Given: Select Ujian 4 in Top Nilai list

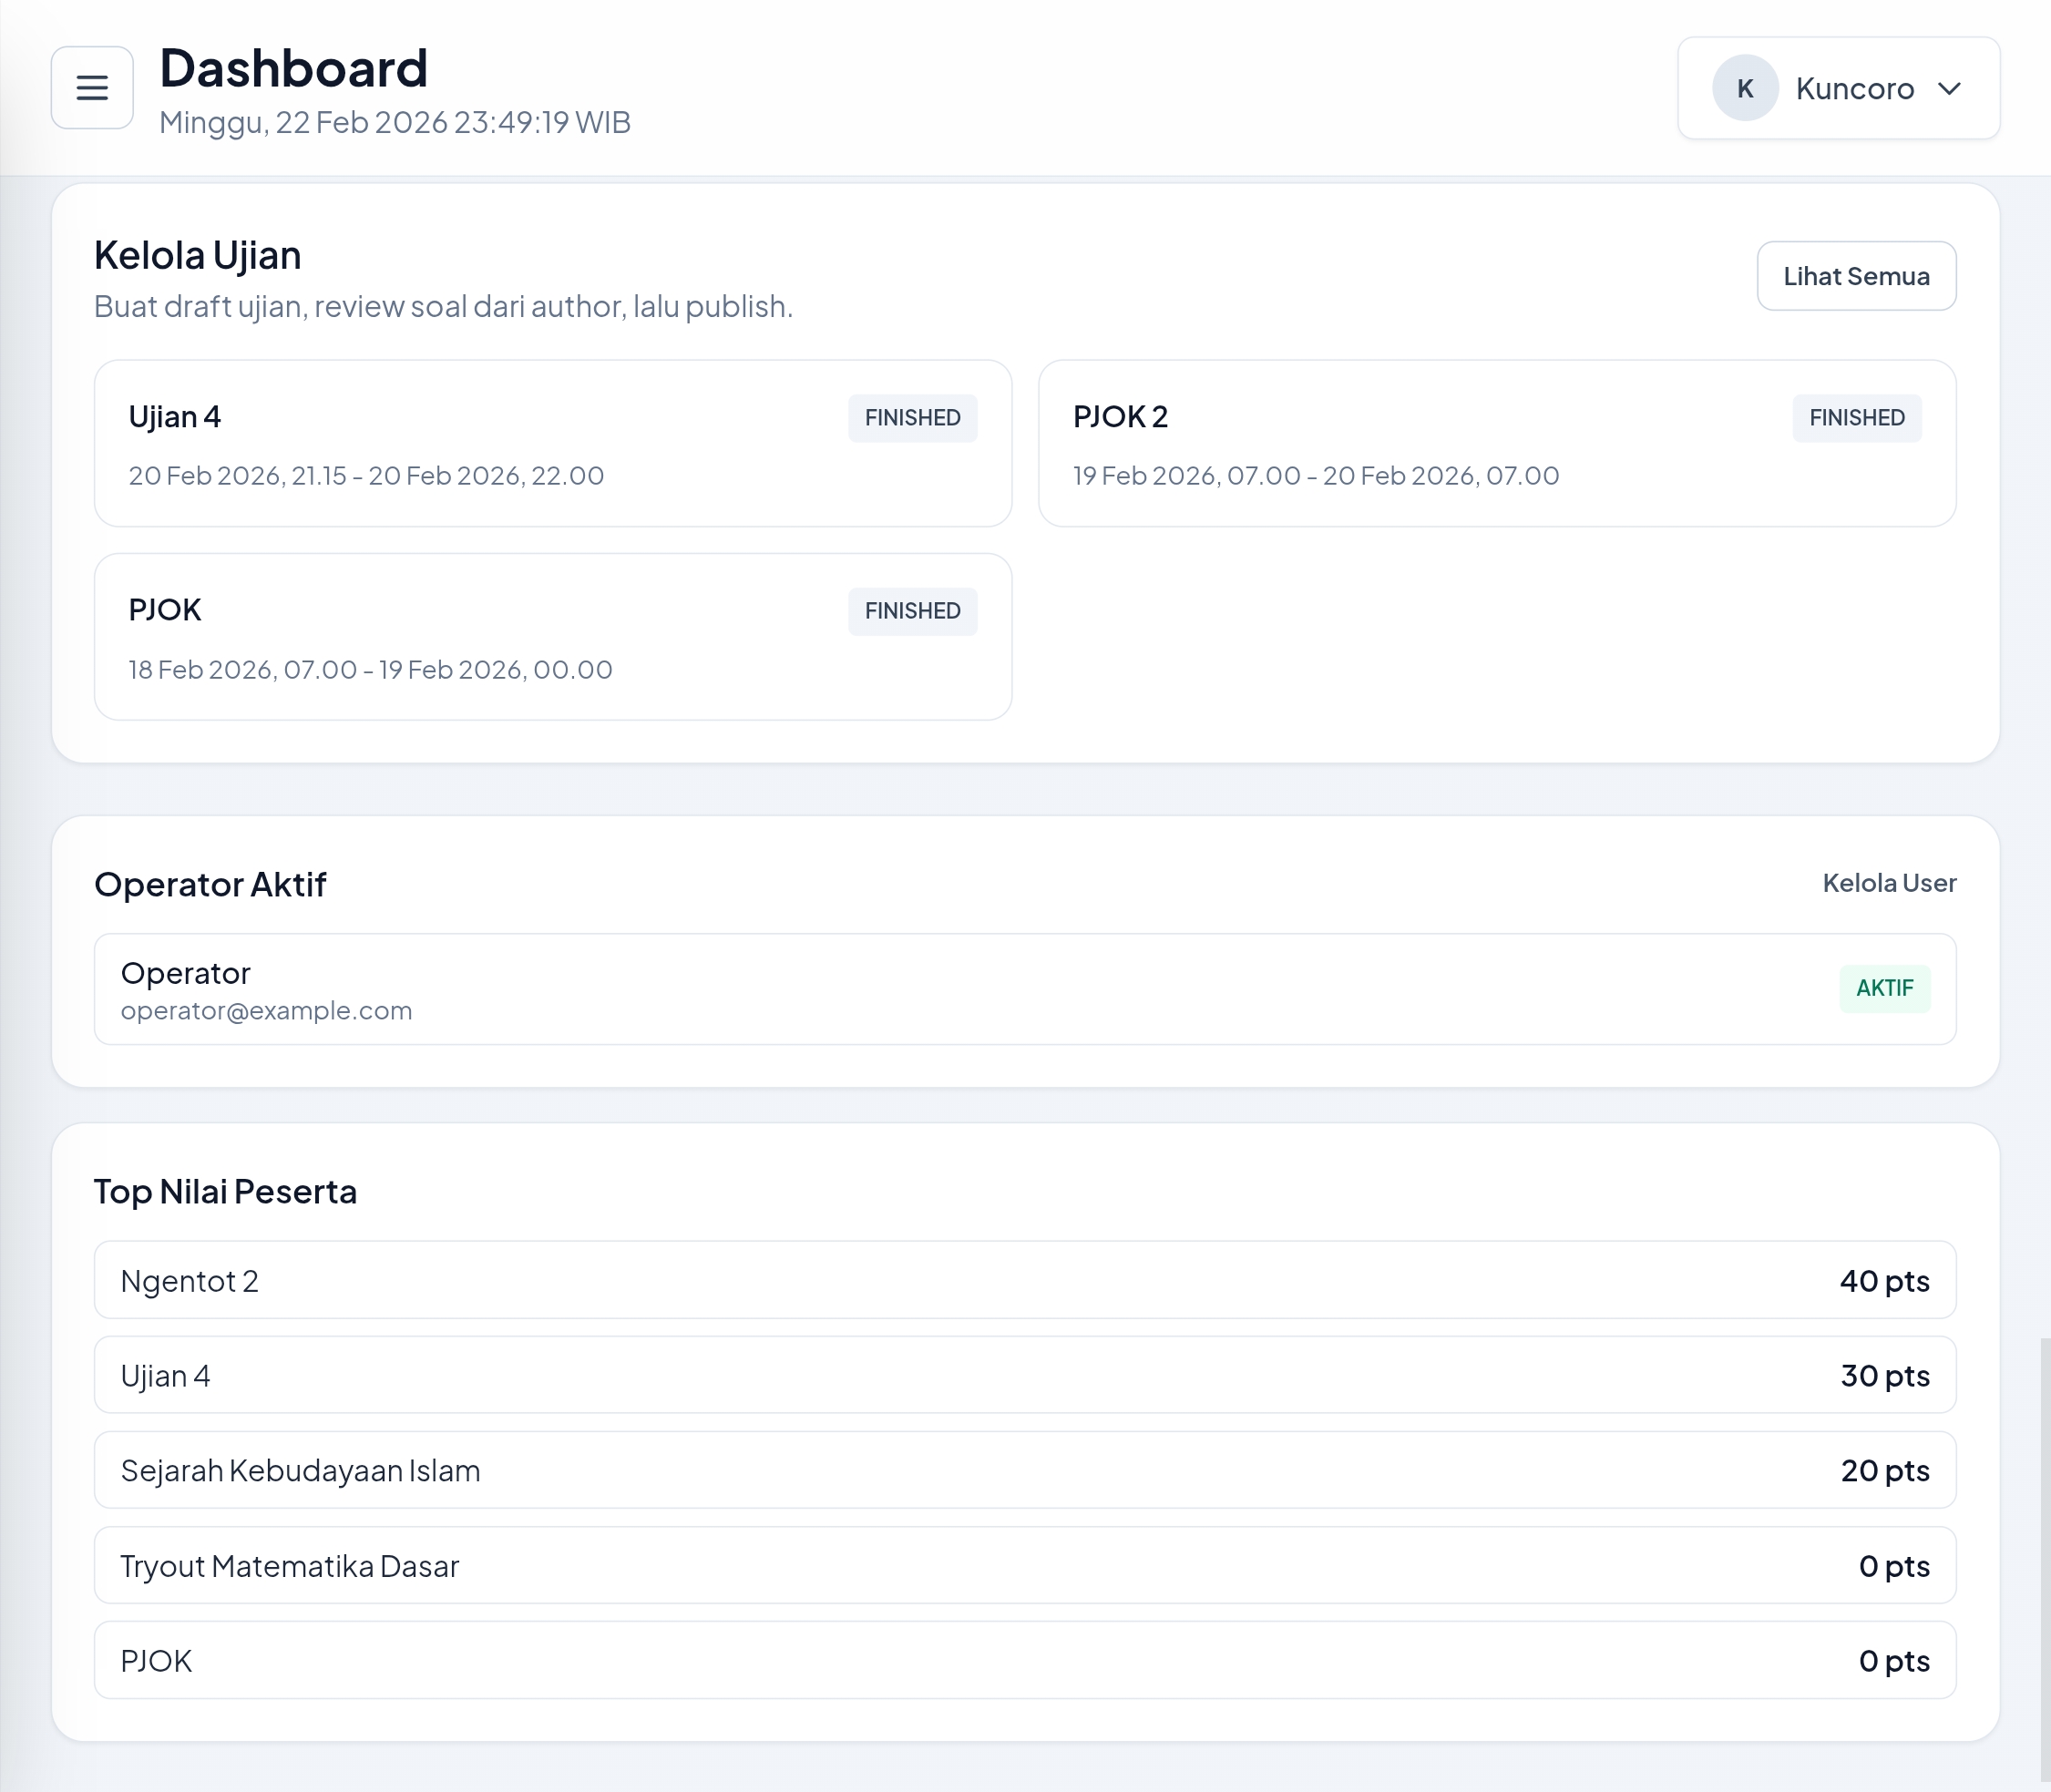Looking at the screenshot, I should [1024, 1375].
